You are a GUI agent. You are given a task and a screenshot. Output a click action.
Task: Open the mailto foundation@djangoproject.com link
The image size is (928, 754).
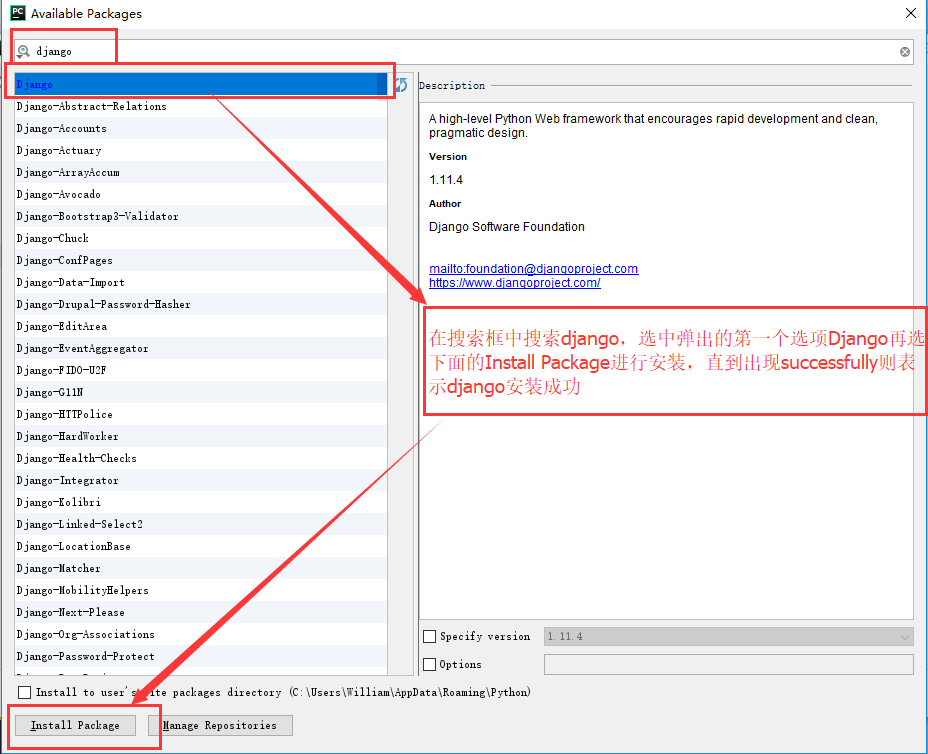[533, 269]
